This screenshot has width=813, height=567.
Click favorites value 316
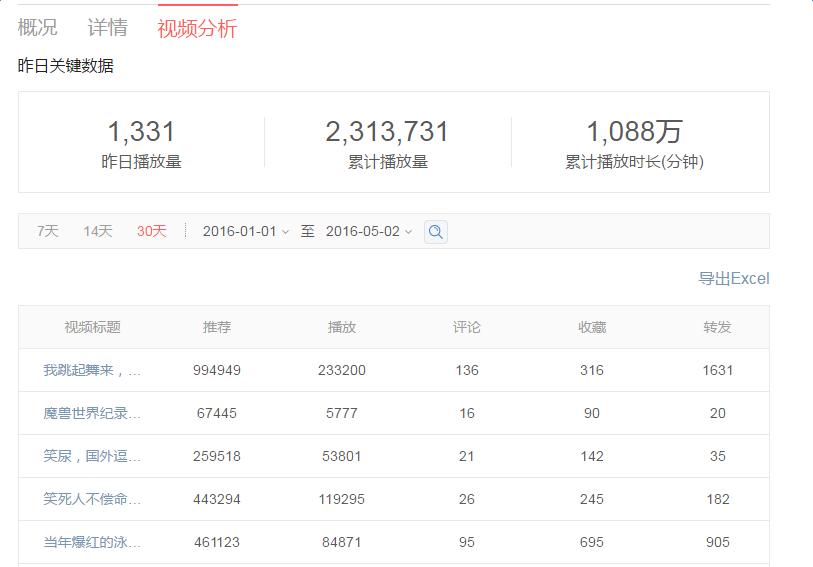click(592, 370)
